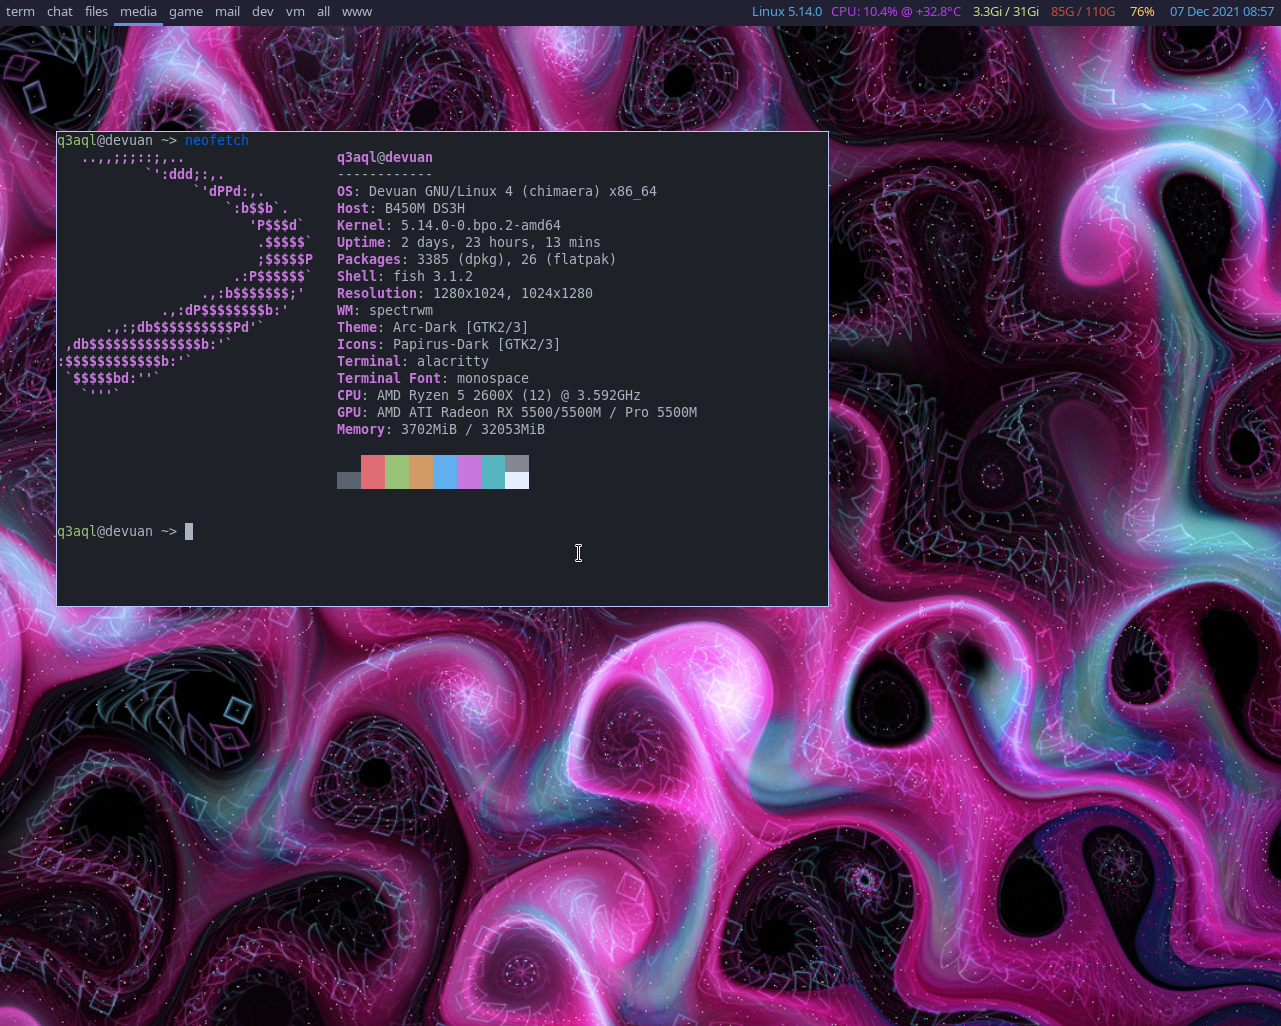Switch to the all workspace
The height and width of the screenshot is (1026, 1281).
323,12
